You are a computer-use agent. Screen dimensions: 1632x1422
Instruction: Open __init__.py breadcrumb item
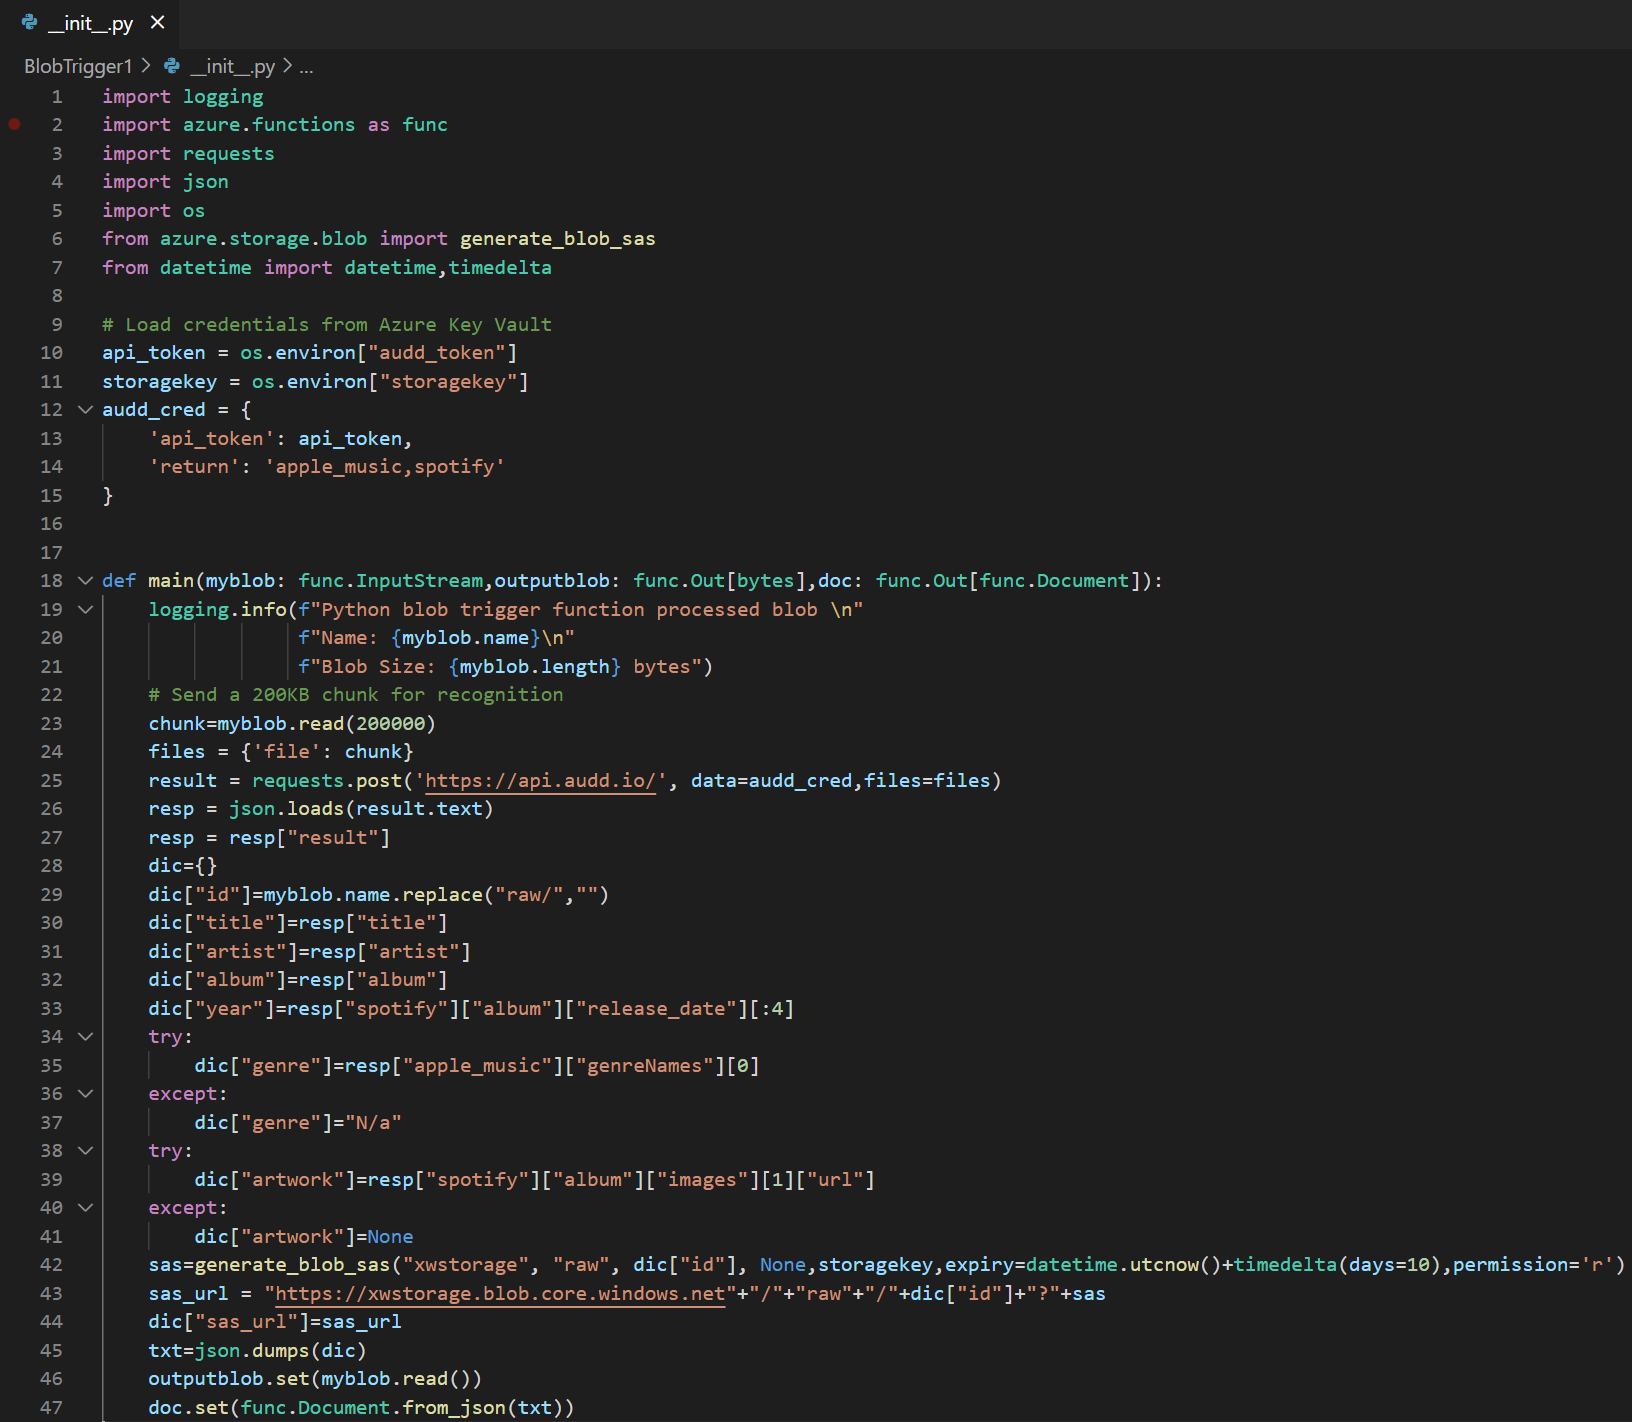pos(233,66)
